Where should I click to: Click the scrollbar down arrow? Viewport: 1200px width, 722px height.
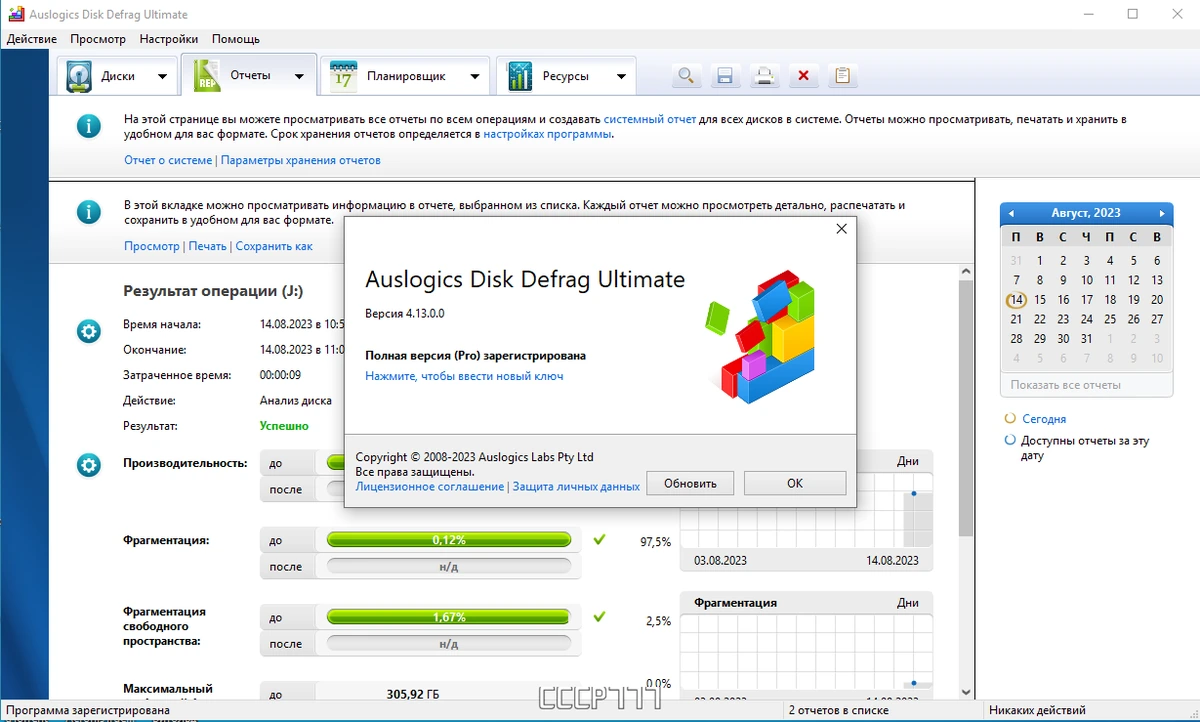pos(966,691)
